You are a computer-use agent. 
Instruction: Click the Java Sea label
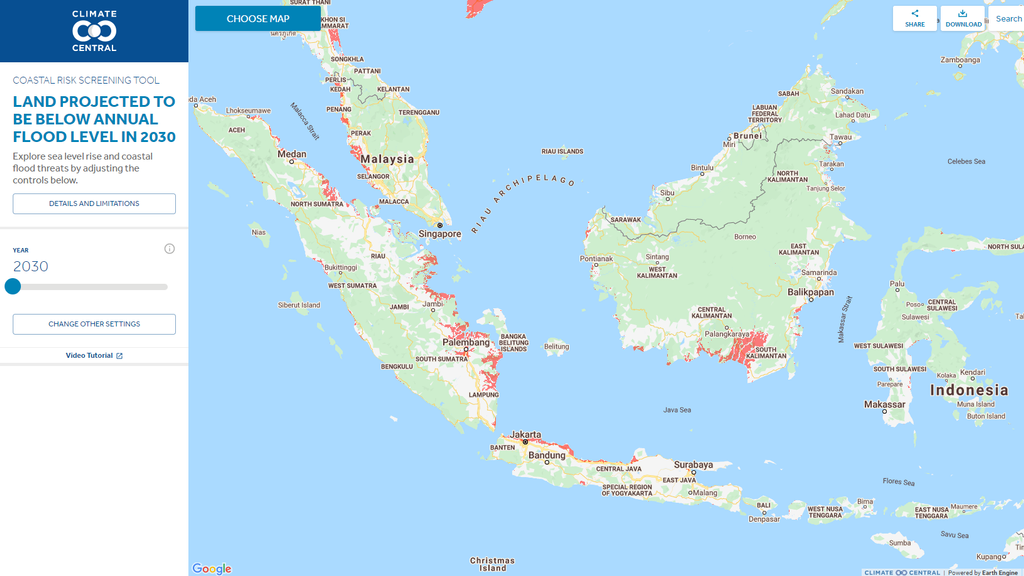[x=677, y=410]
